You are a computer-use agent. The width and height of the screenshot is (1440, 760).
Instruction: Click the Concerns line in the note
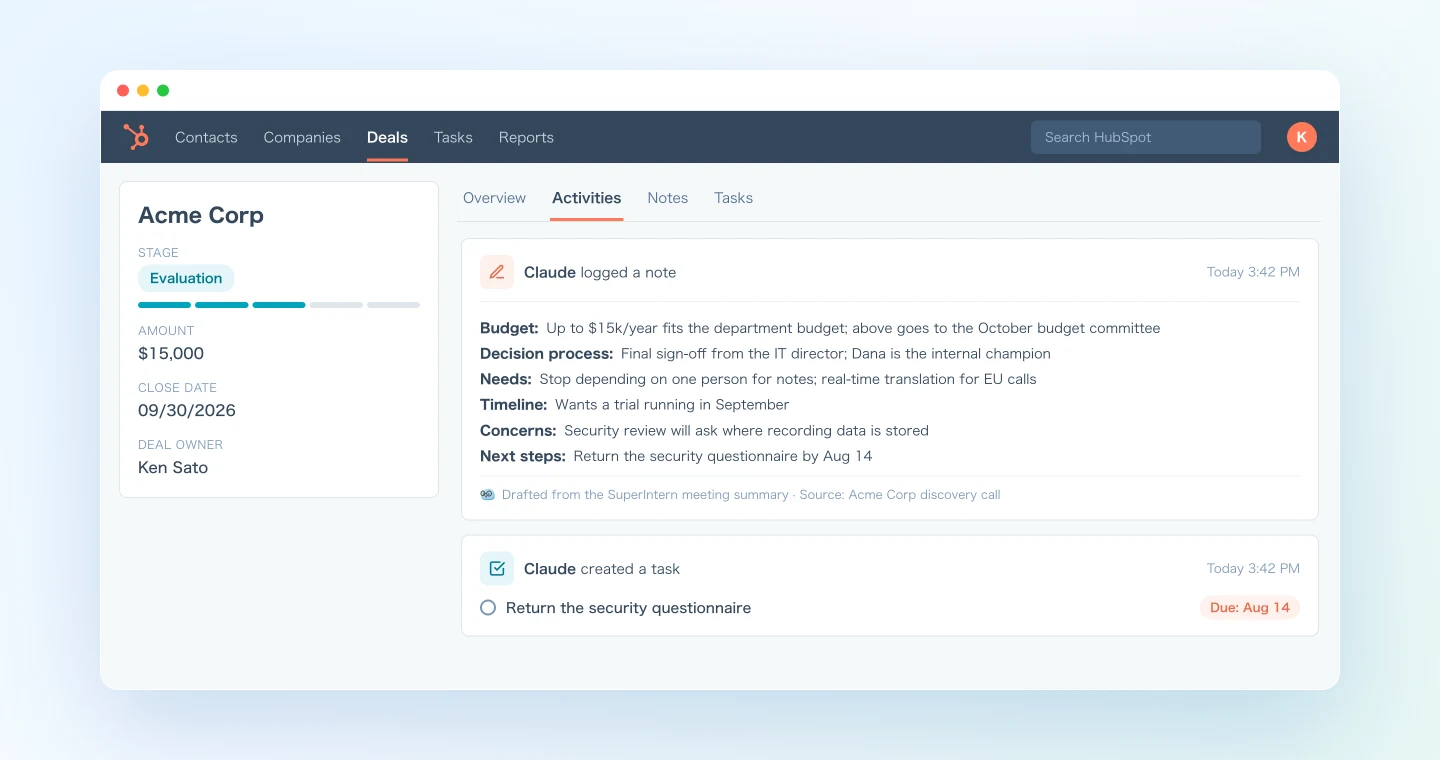pos(704,431)
